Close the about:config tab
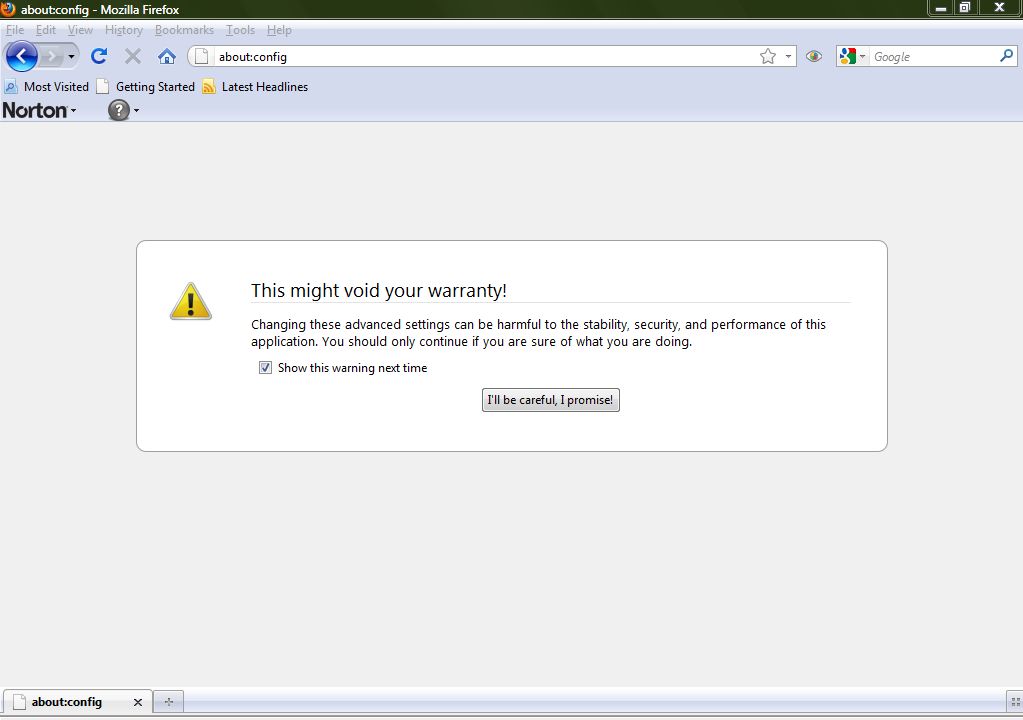This screenshot has height=720, width=1023. [138, 702]
